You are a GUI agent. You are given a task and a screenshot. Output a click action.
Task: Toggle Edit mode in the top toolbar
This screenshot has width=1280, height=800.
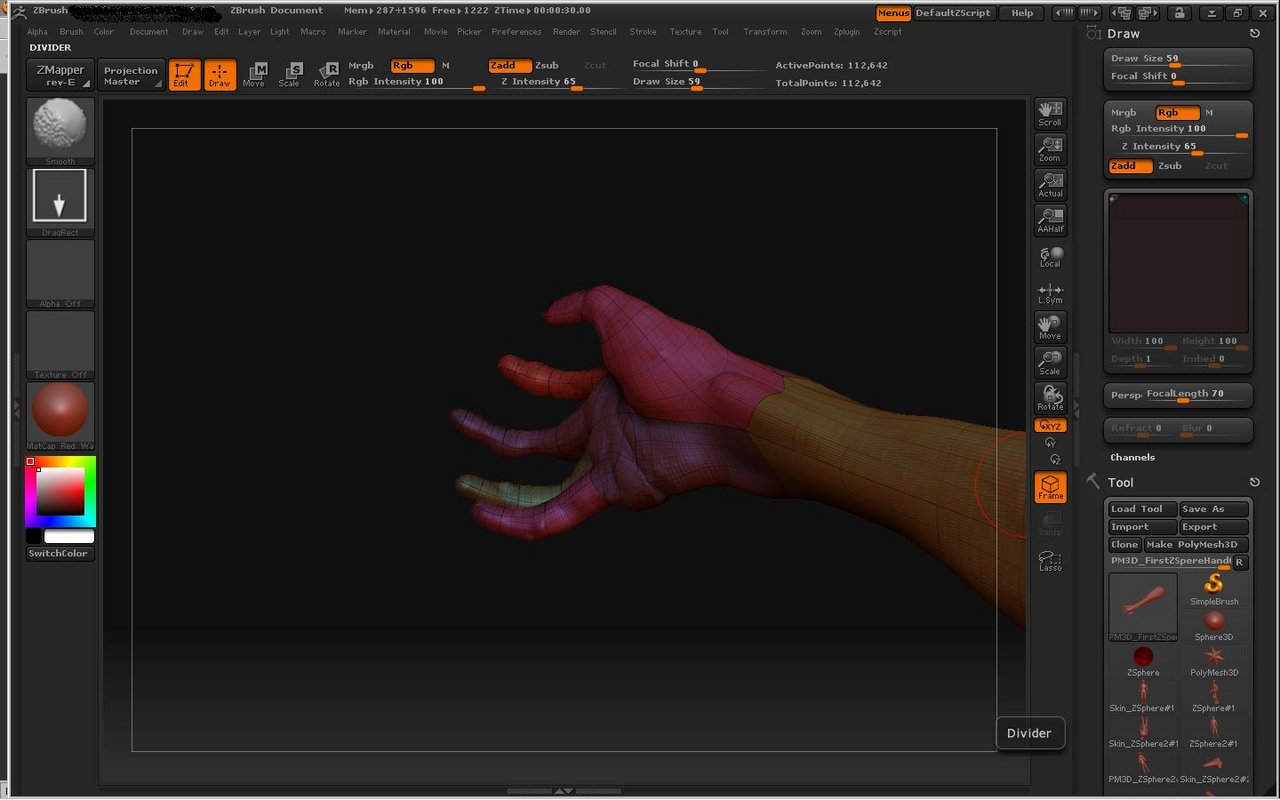tap(184, 73)
